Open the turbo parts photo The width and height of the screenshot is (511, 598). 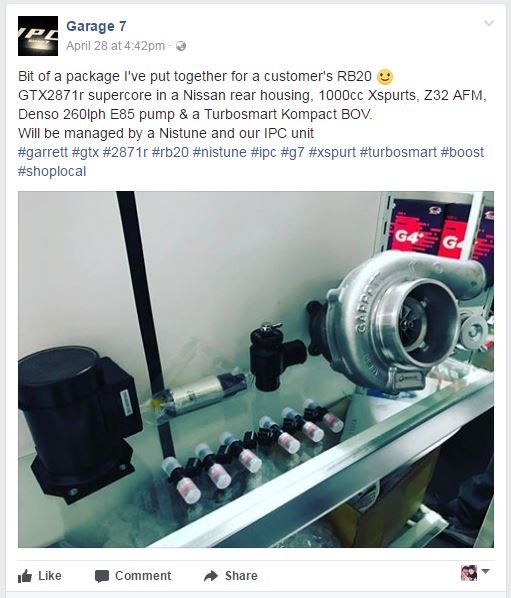256,369
